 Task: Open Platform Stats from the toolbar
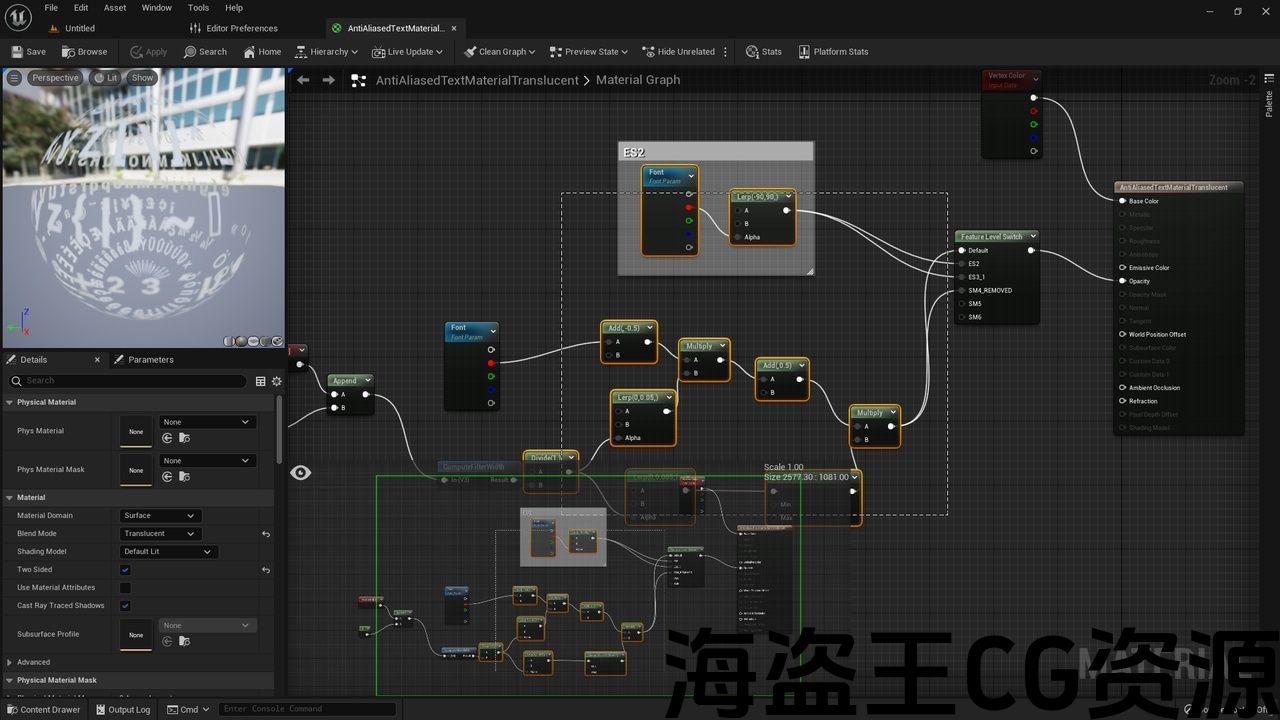[x=833, y=52]
